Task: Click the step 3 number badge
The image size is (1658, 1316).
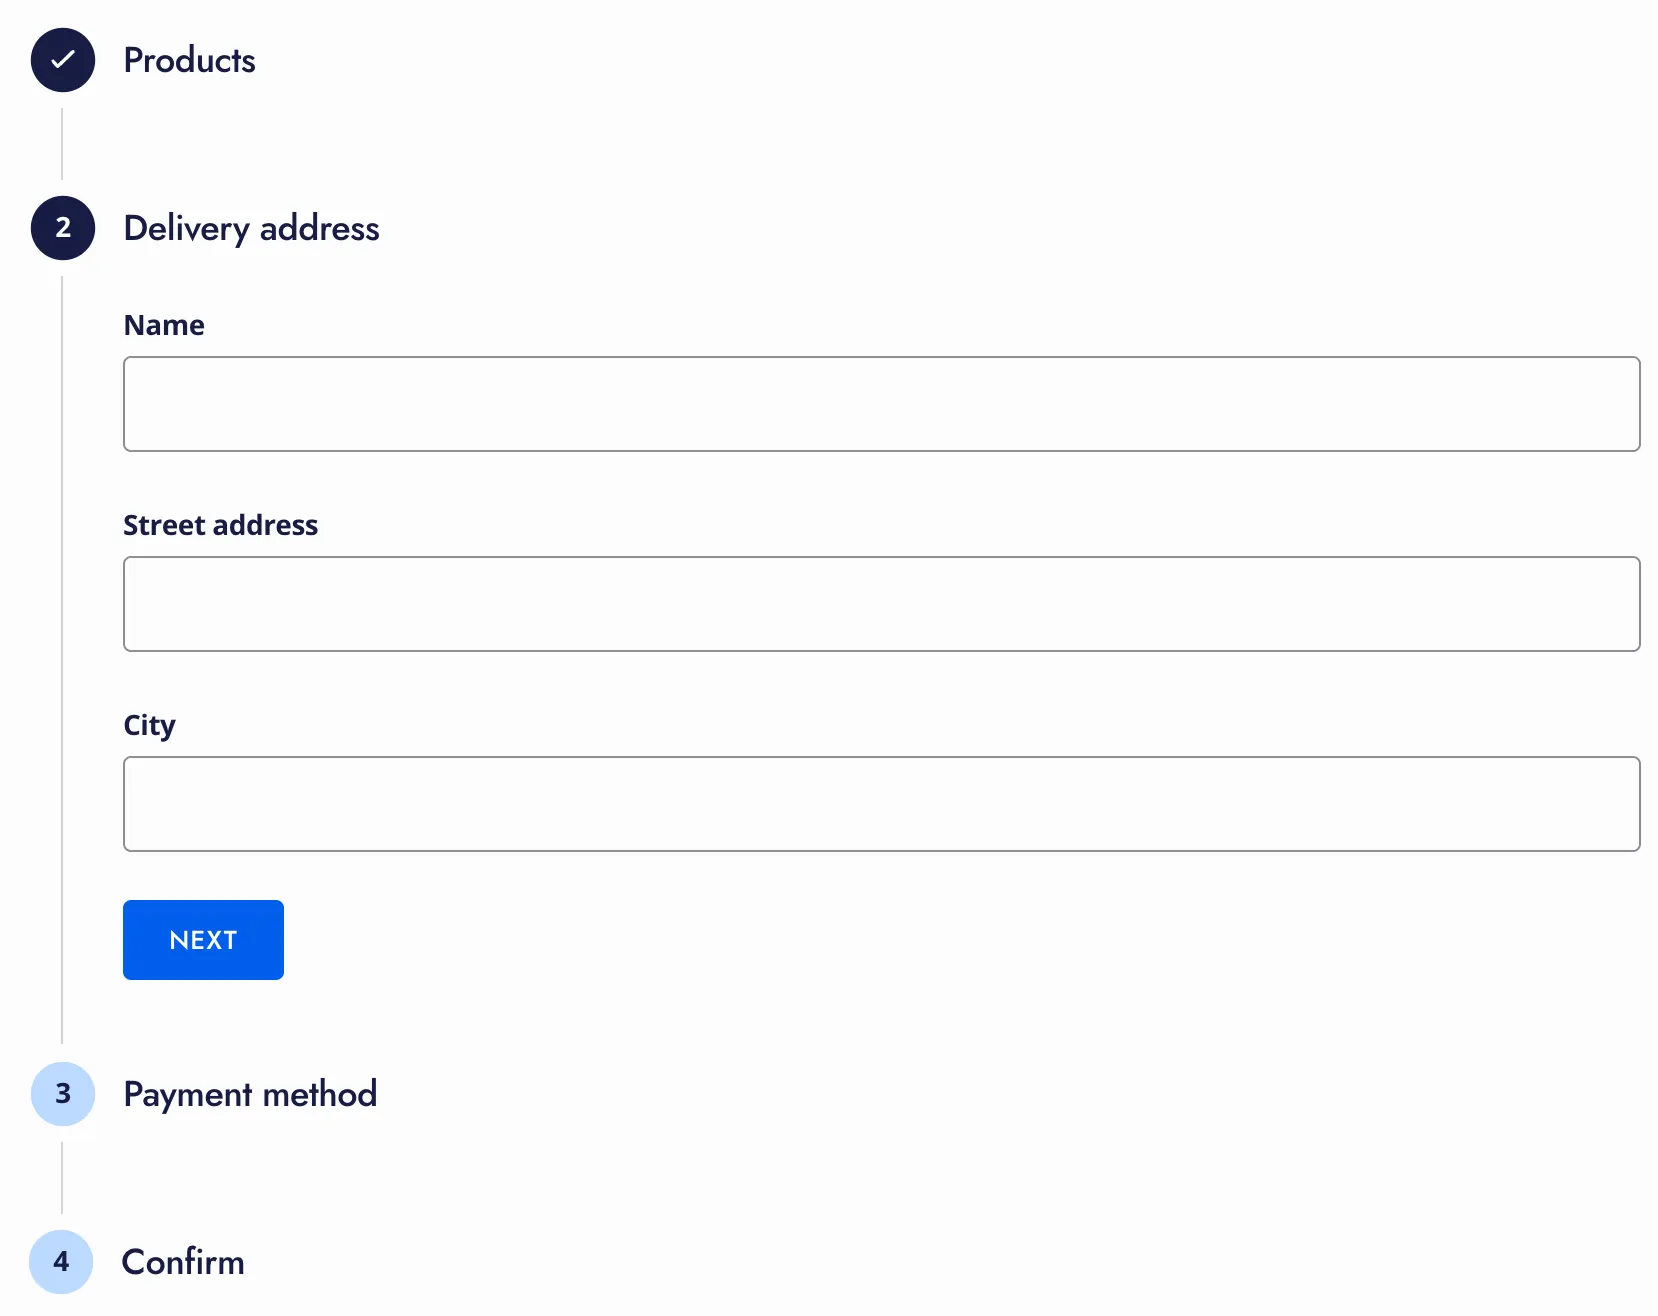Action: tap(63, 1094)
